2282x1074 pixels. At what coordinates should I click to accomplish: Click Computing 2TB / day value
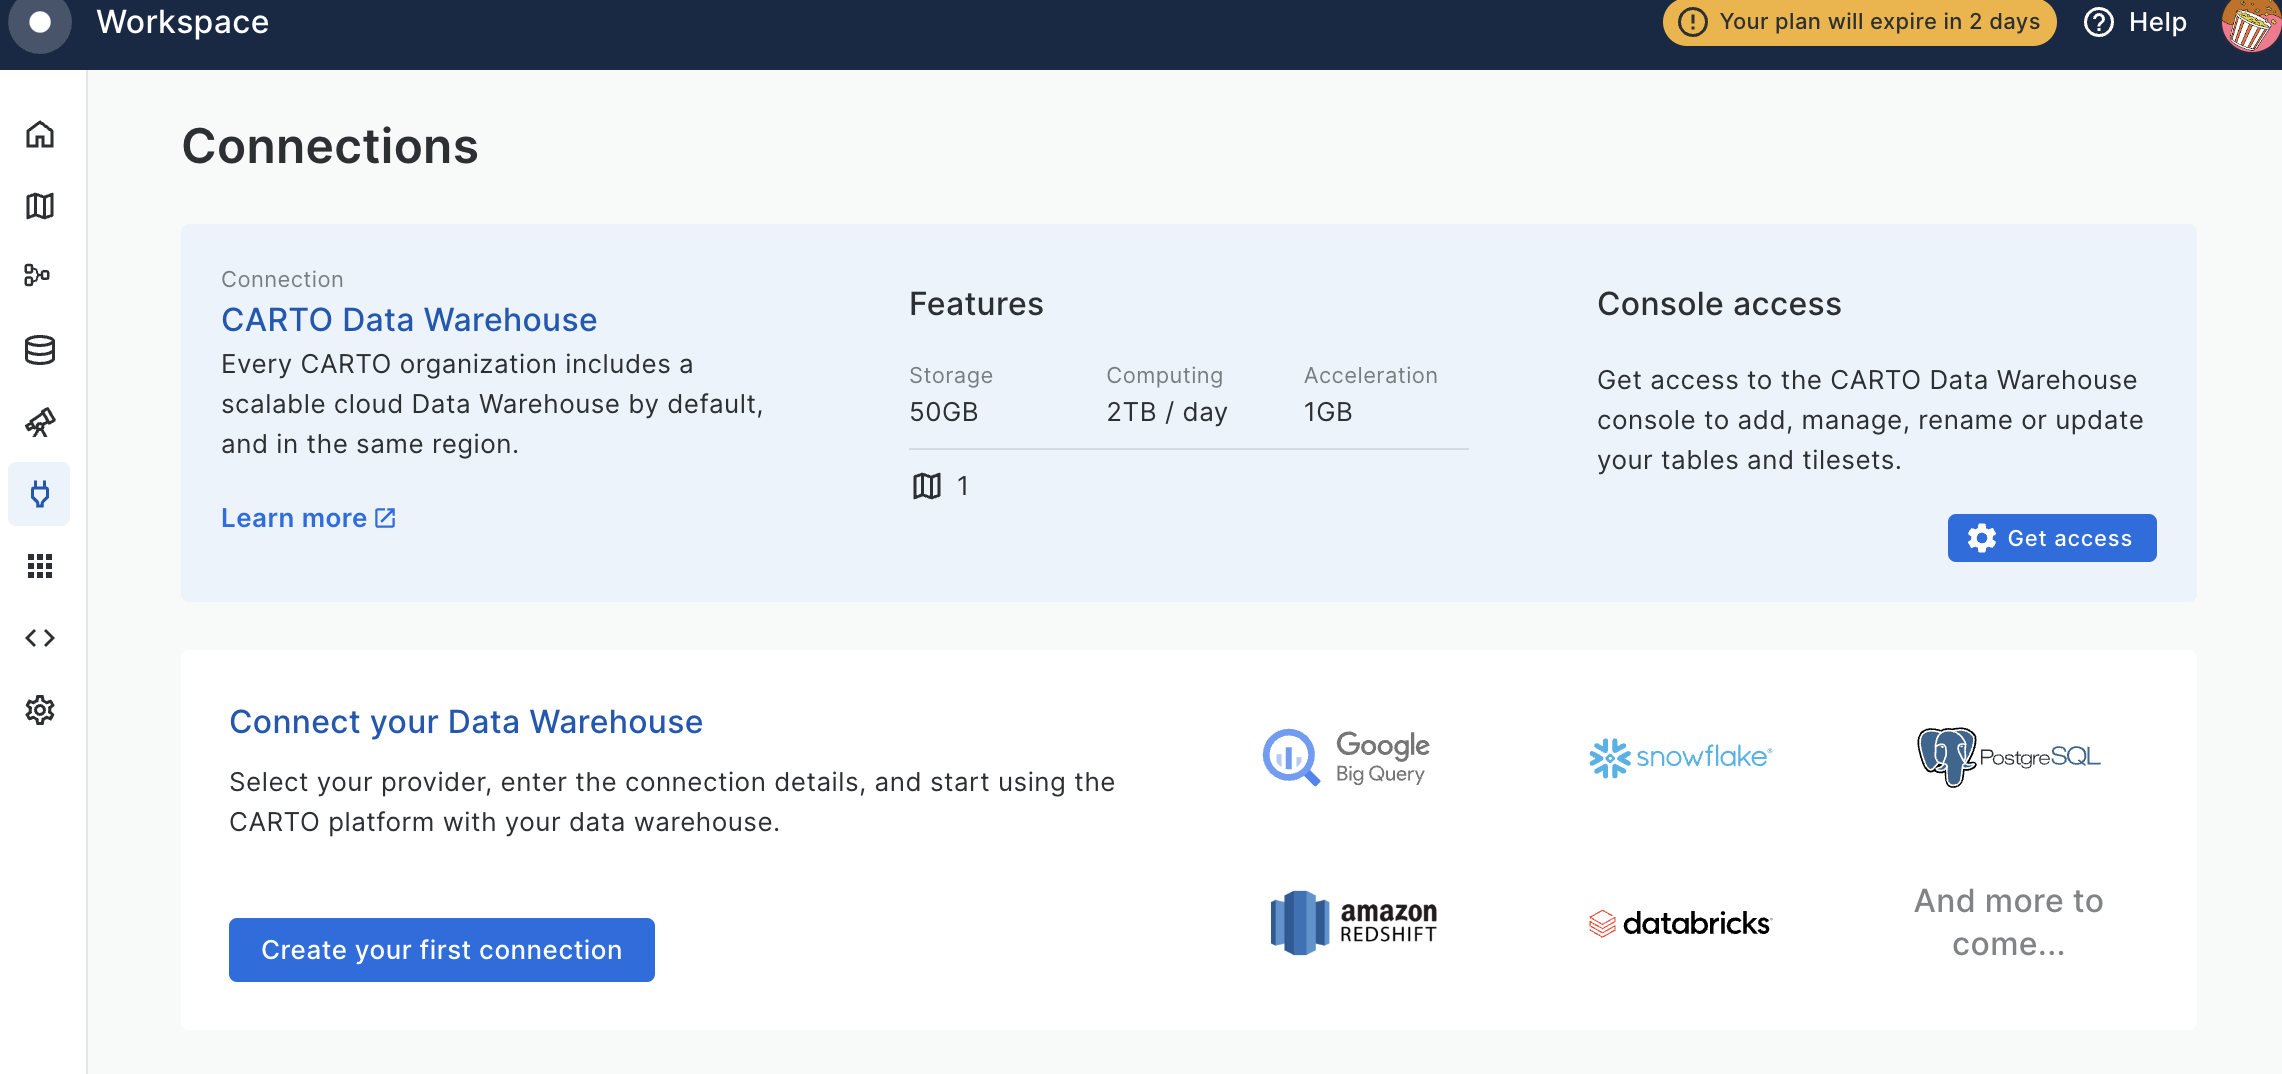(x=1167, y=412)
